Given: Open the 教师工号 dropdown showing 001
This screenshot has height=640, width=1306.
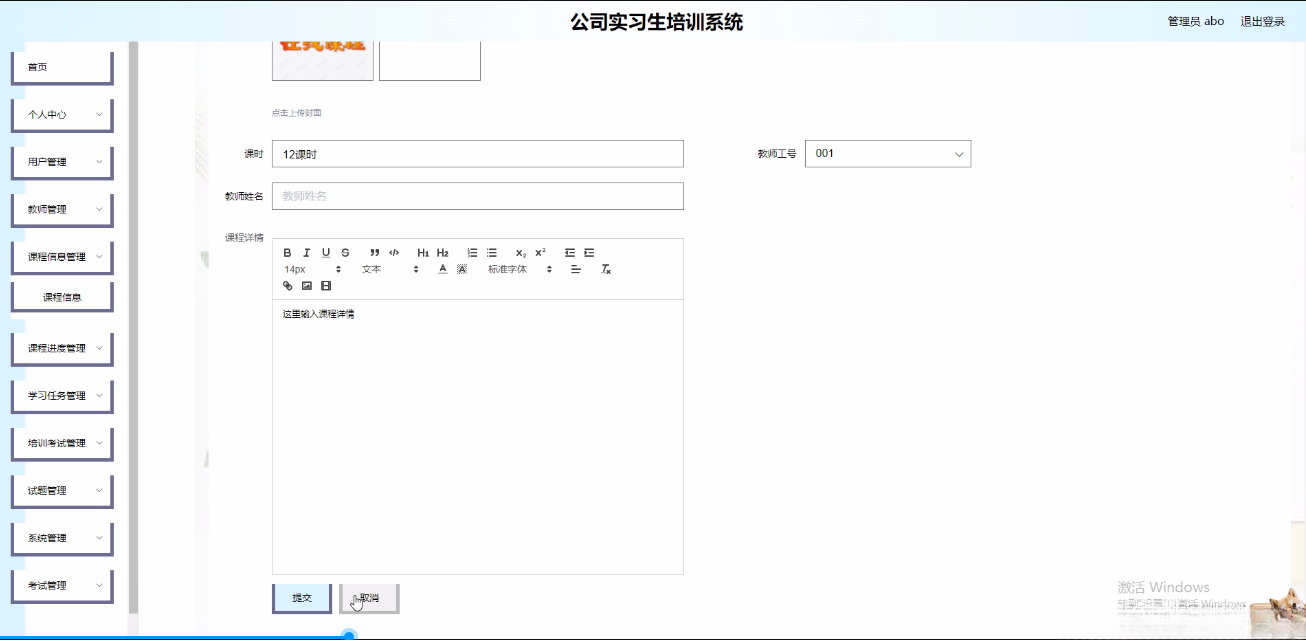Looking at the screenshot, I should (888, 153).
